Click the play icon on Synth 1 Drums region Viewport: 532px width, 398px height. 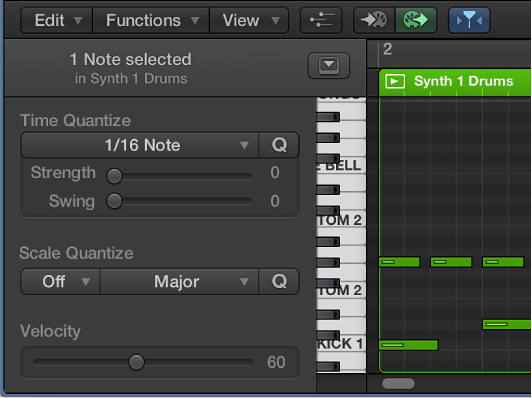click(395, 81)
